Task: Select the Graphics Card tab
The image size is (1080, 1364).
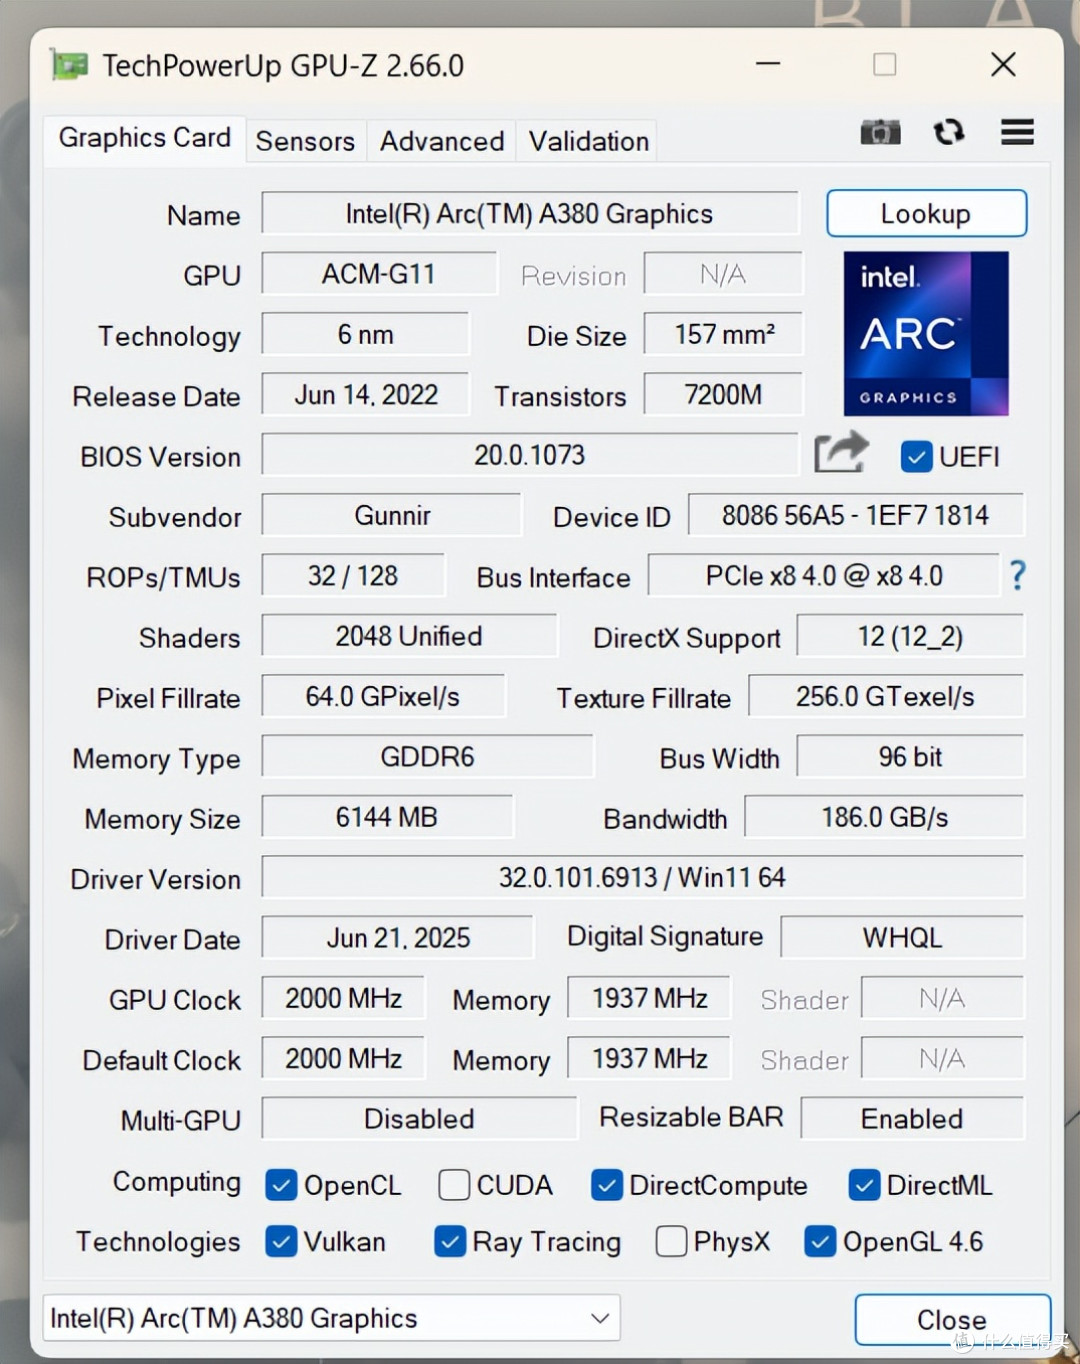Action: coord(145,138)
